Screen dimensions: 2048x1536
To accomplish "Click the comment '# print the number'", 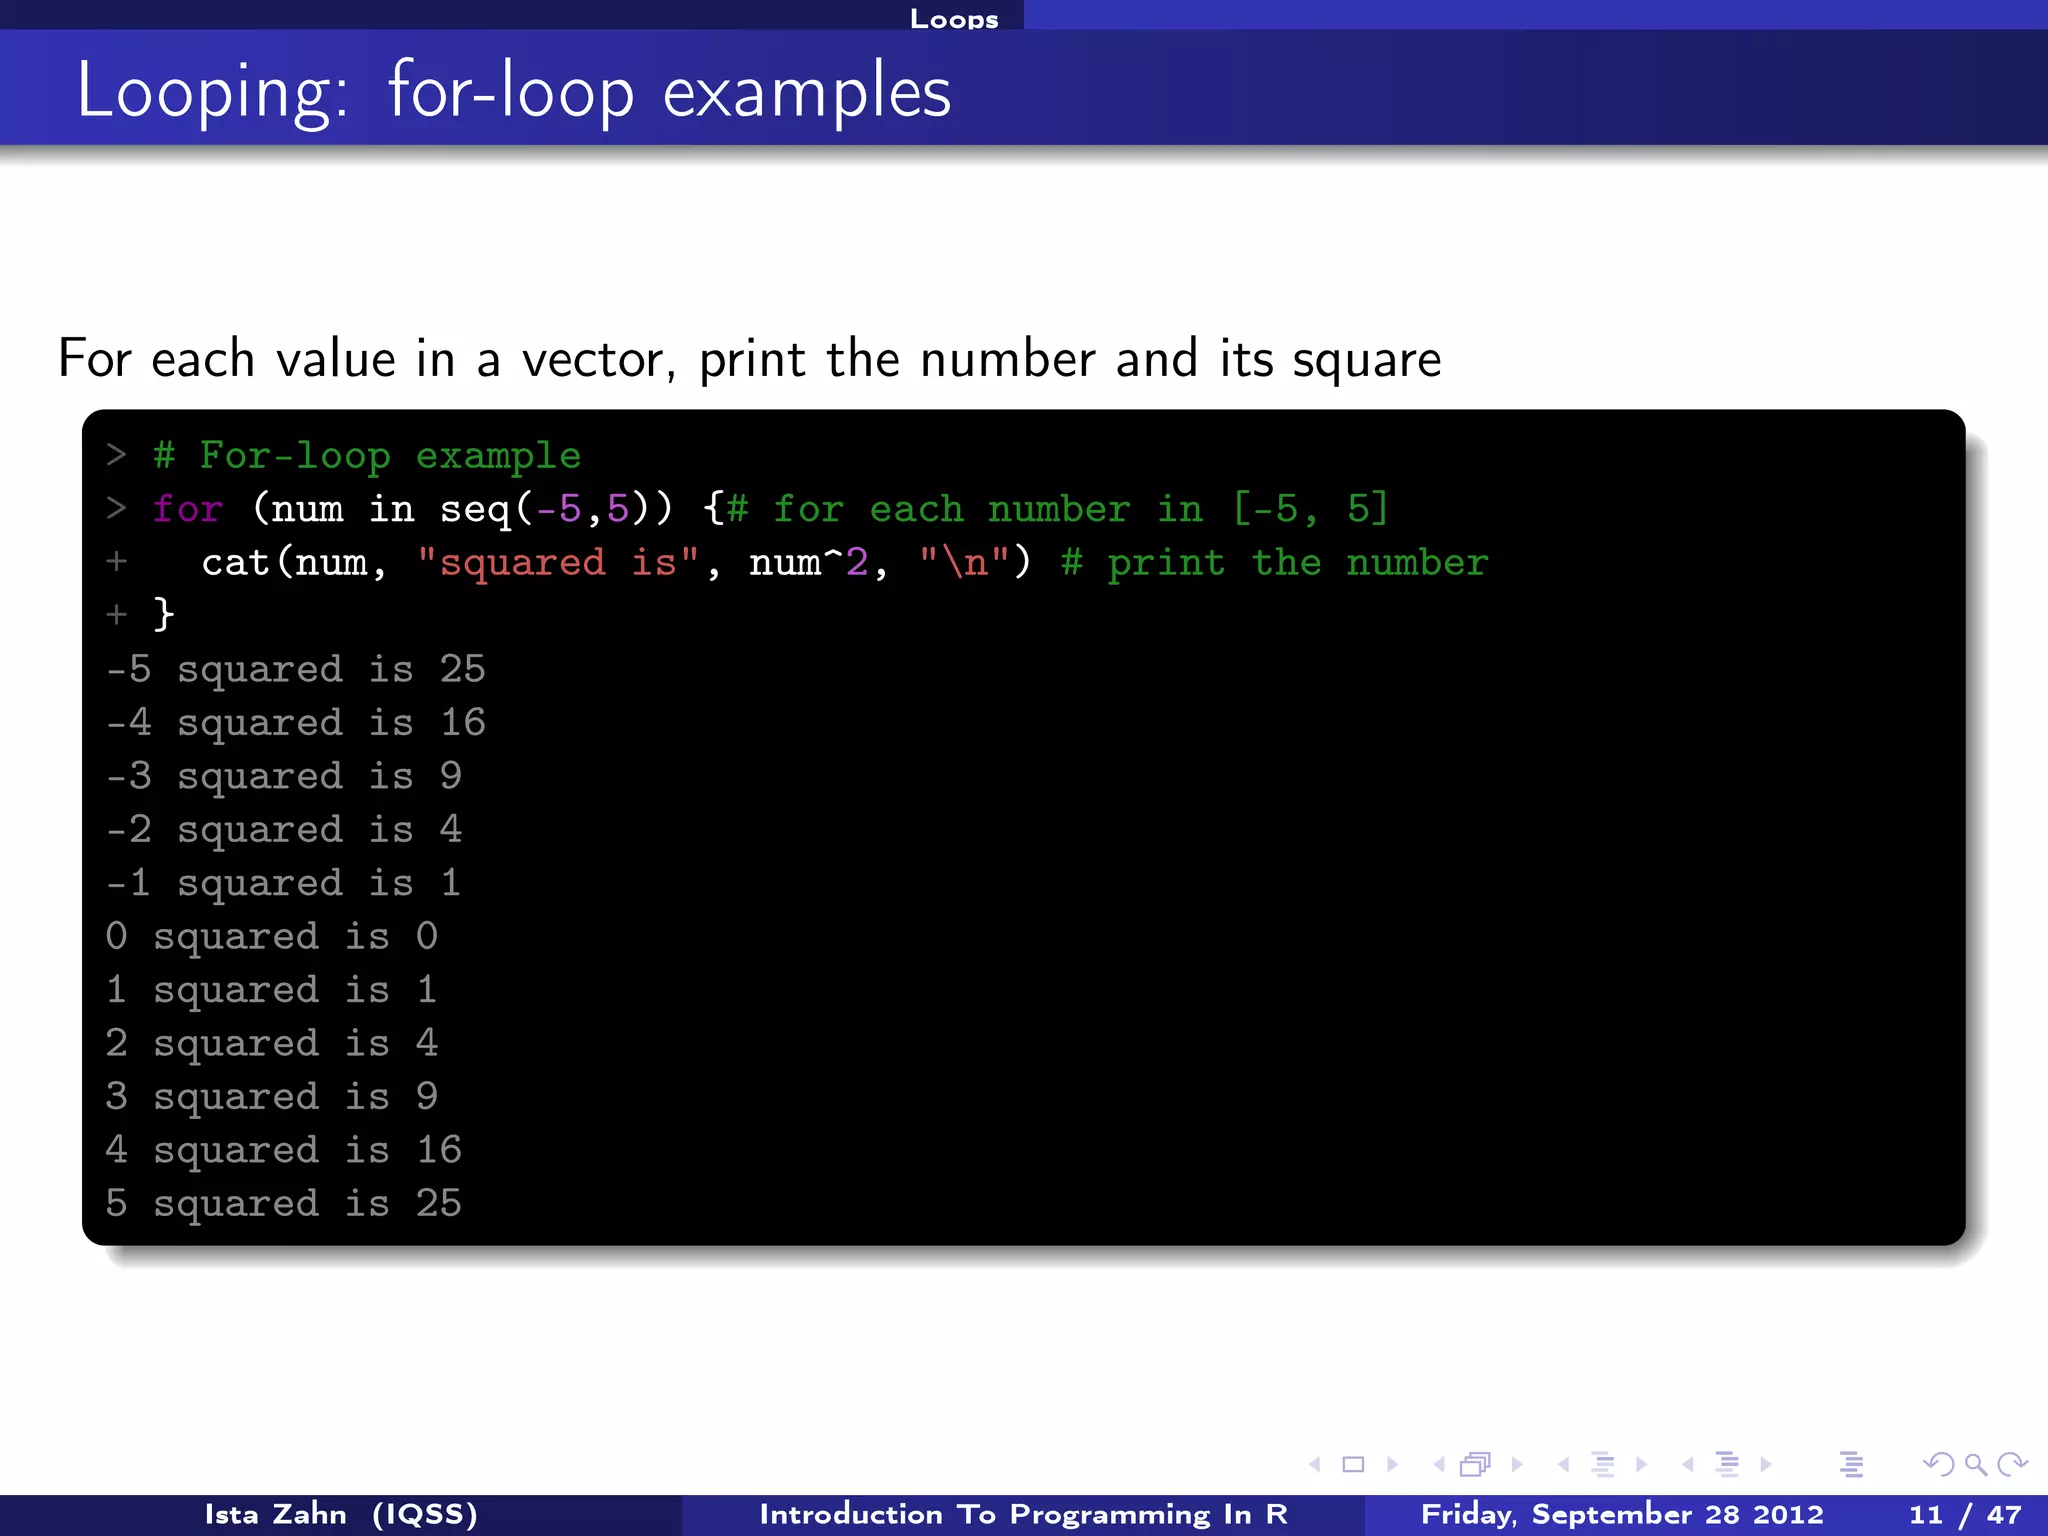I will [1274, 563].
